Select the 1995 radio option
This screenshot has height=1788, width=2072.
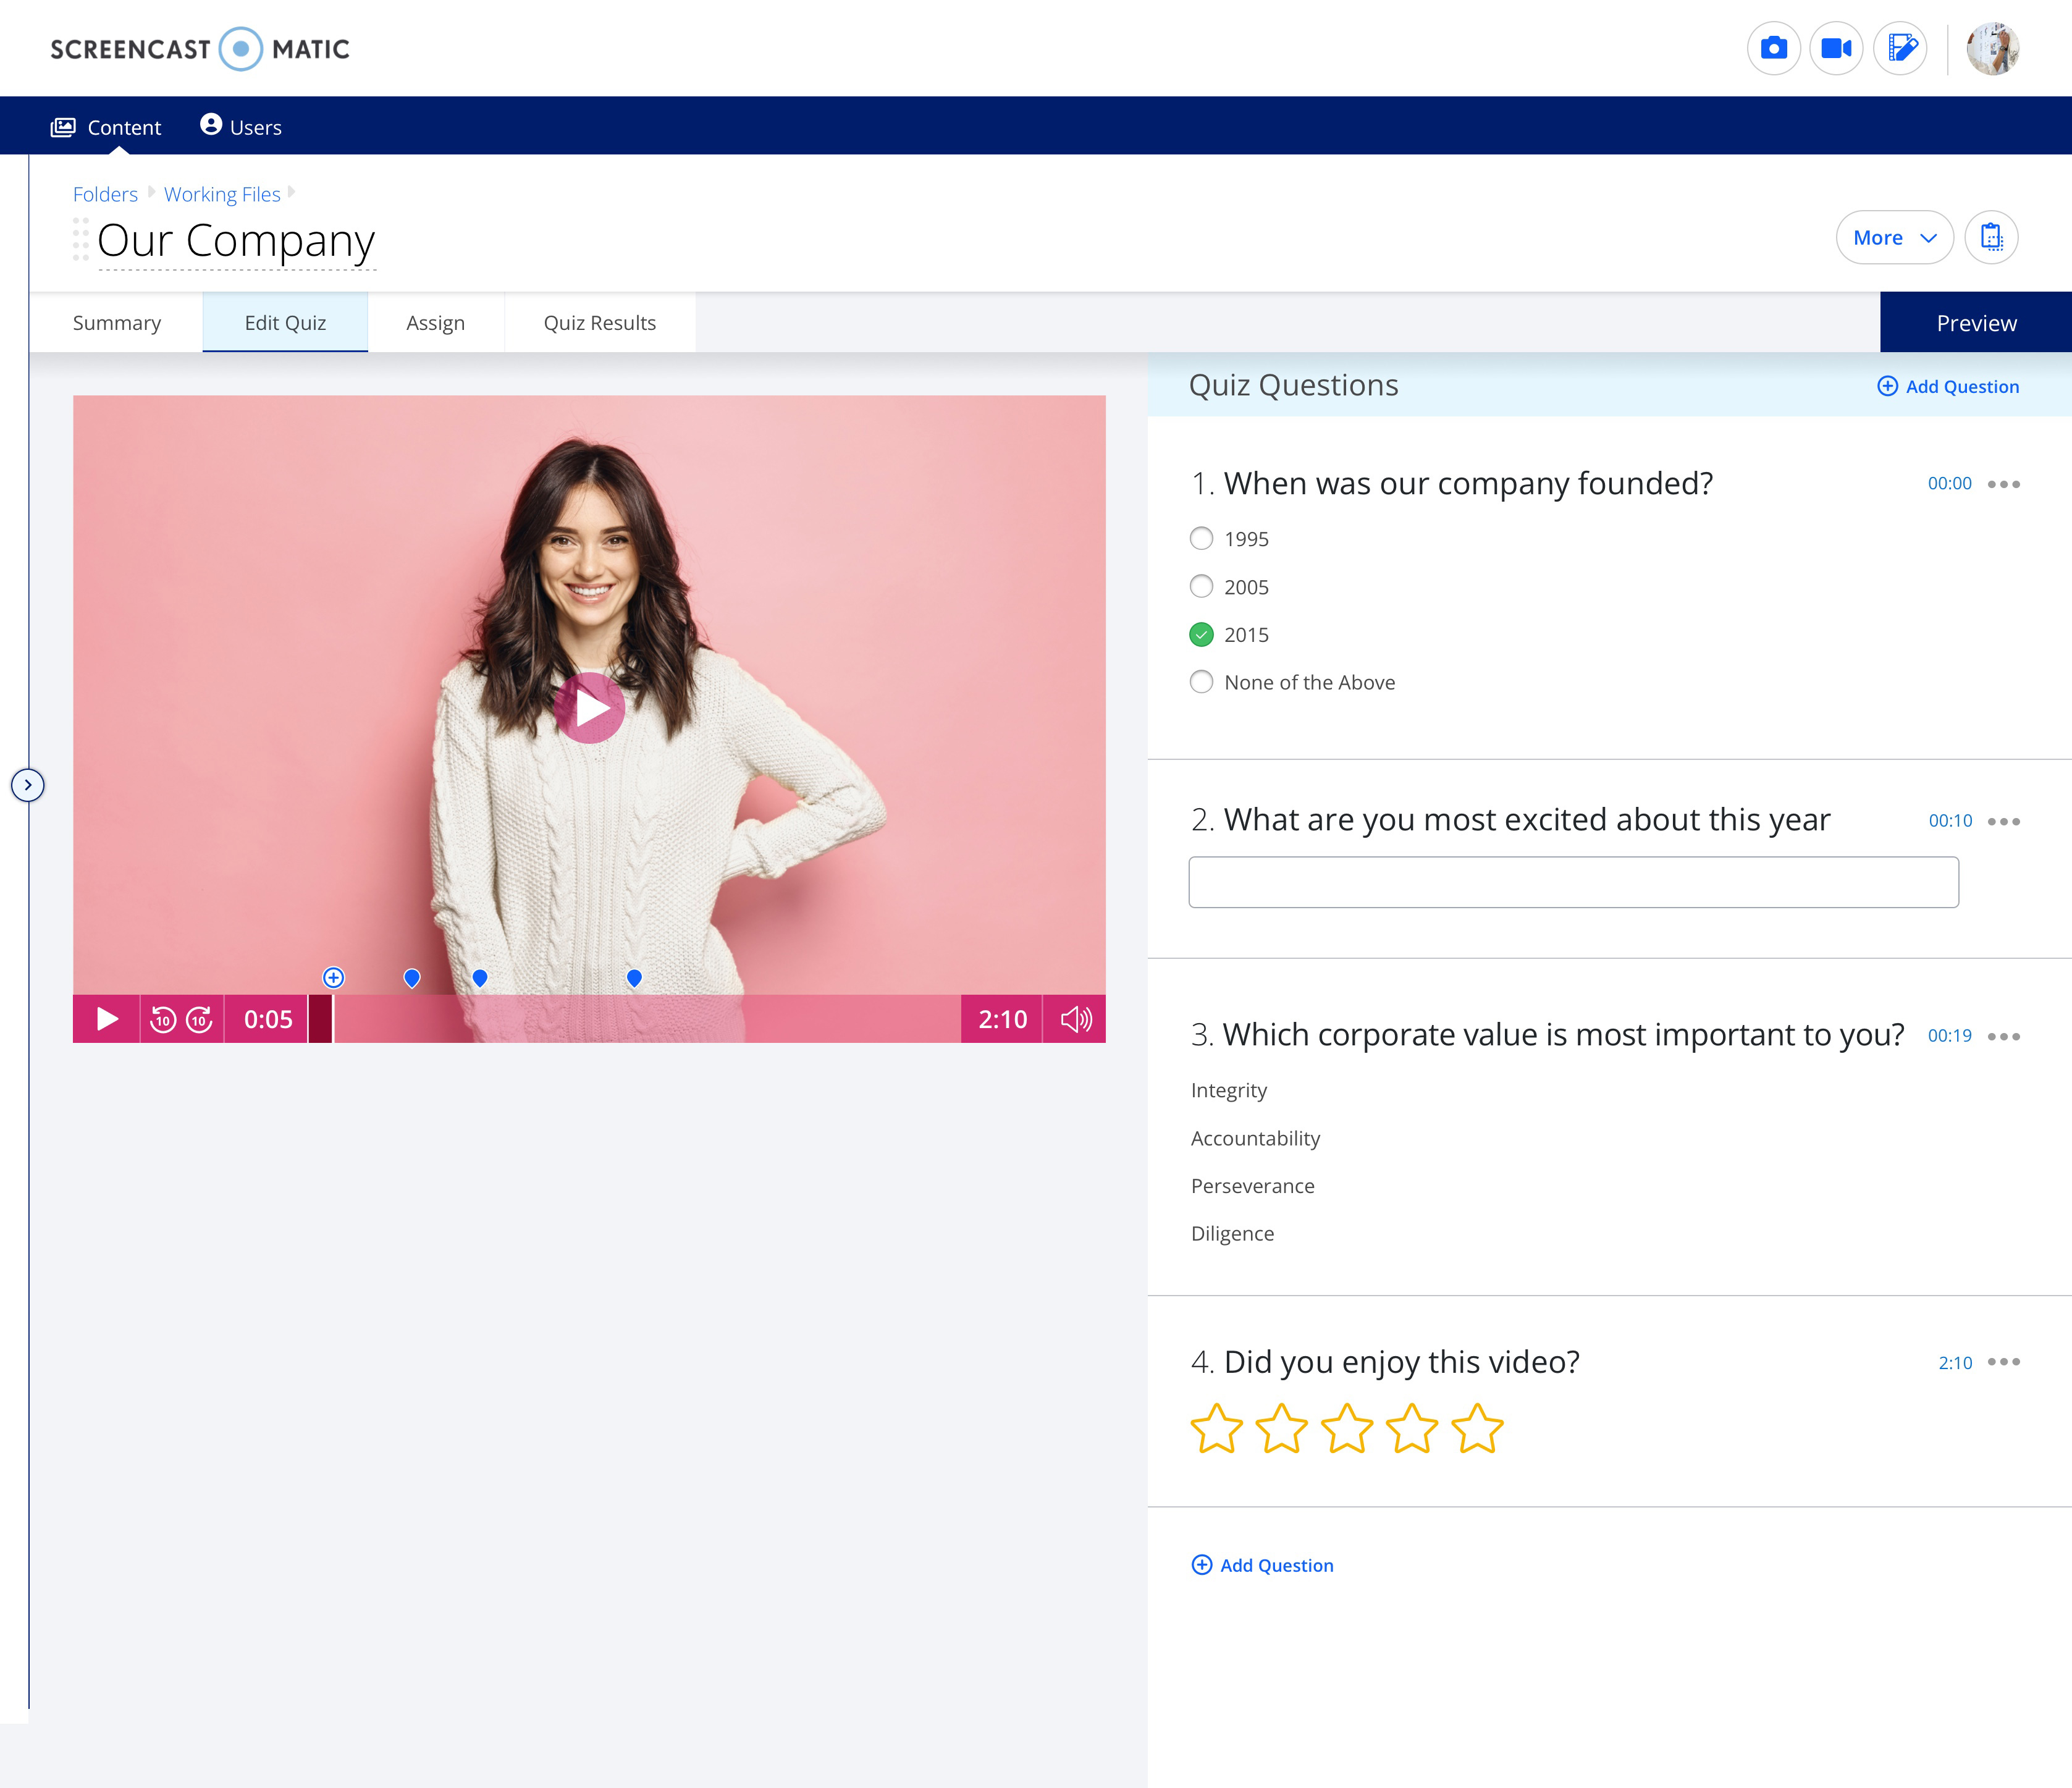1201,538
